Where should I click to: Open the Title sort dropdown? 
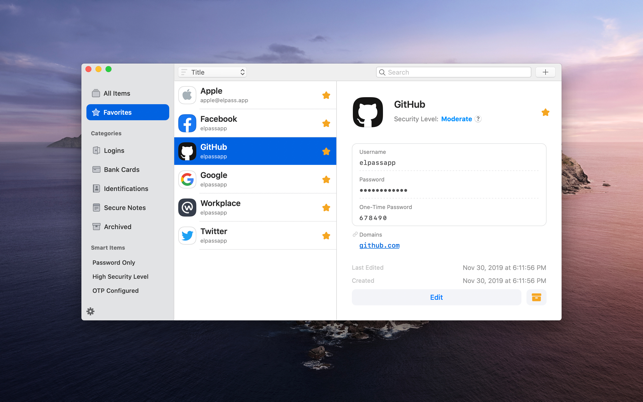[212, 72]
